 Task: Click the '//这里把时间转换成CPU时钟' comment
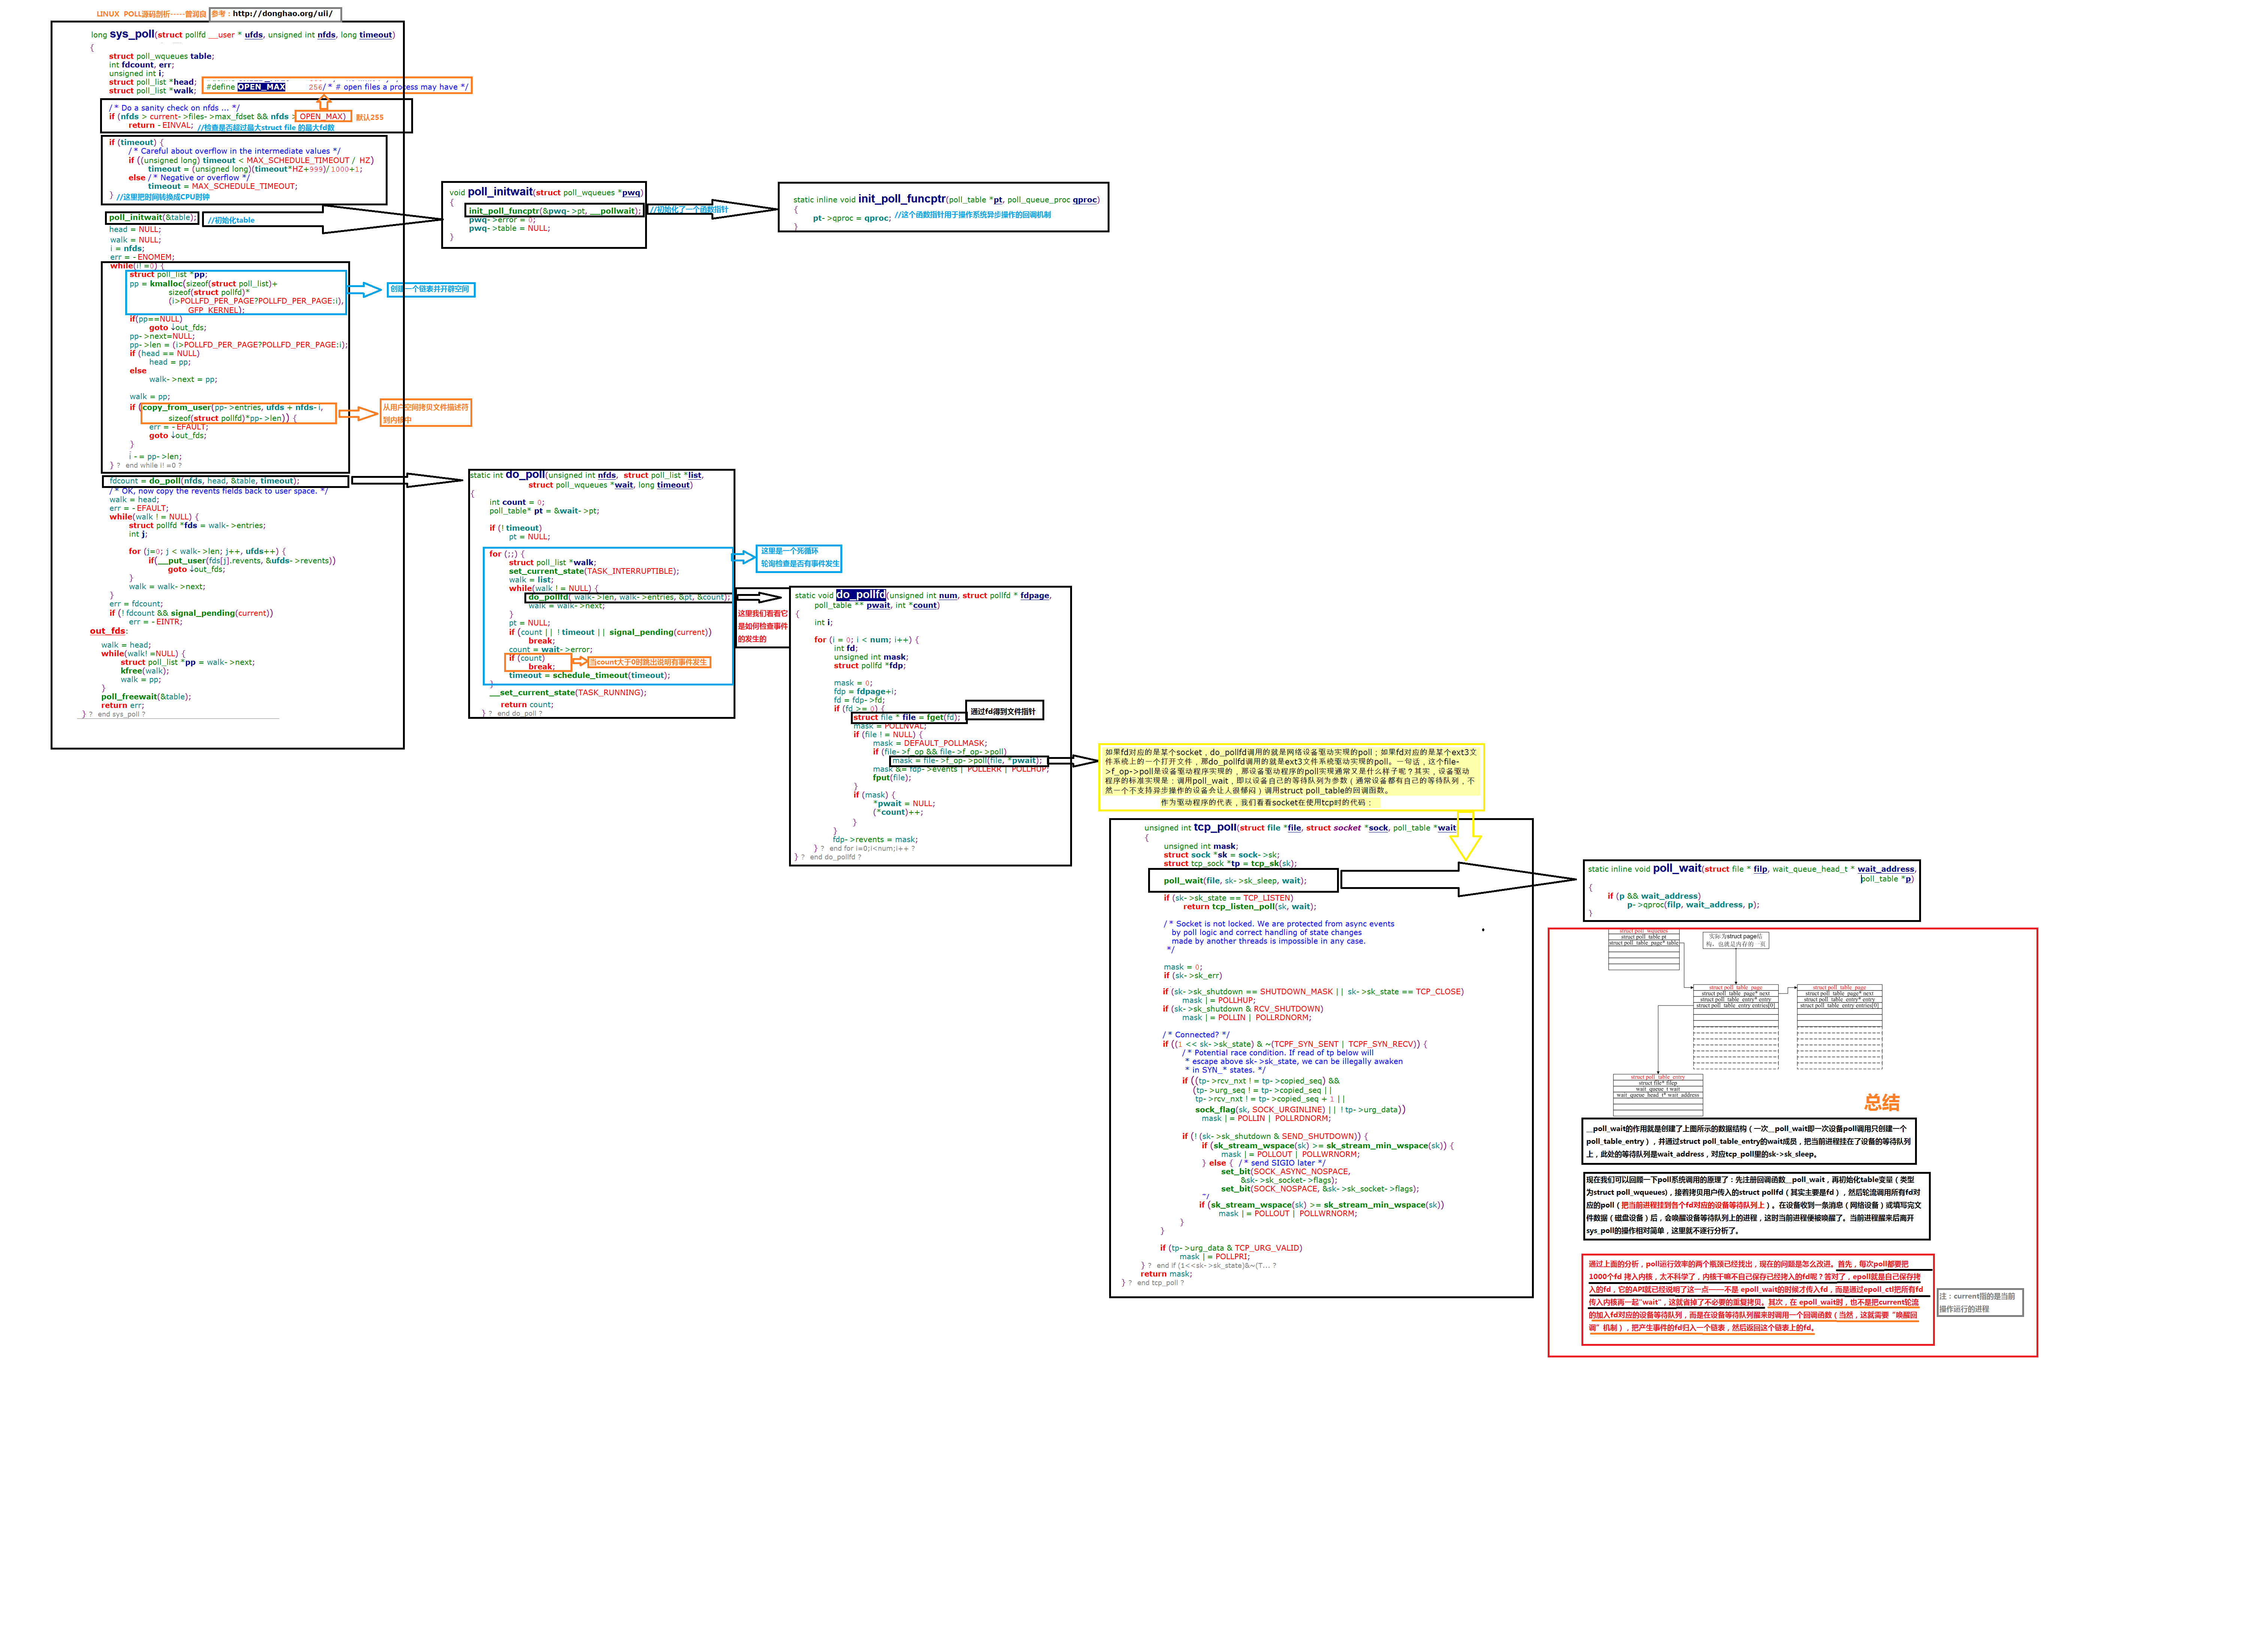(x=163, y=197)
